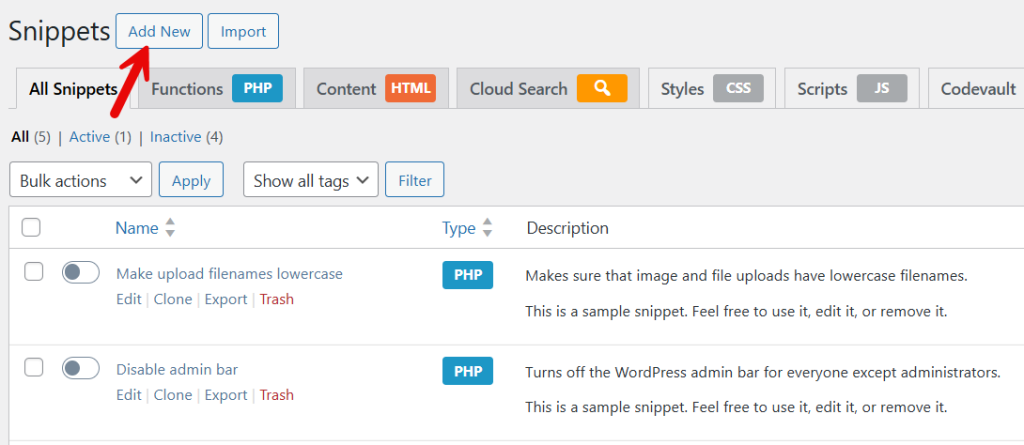The height and width of the screenshot is (445, 1024).
Task: Click the Import button
Action: [x=242, y=31]
